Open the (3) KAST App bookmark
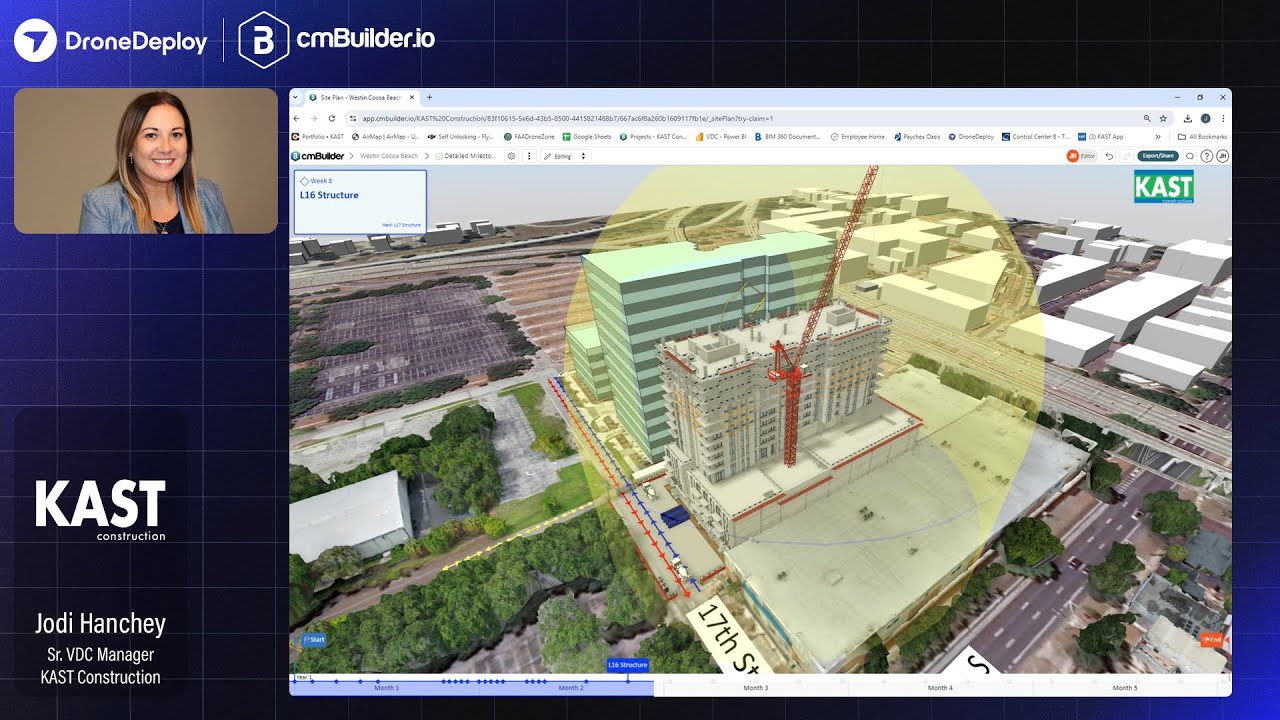The image size is (1280, 720). [1101, 137]
